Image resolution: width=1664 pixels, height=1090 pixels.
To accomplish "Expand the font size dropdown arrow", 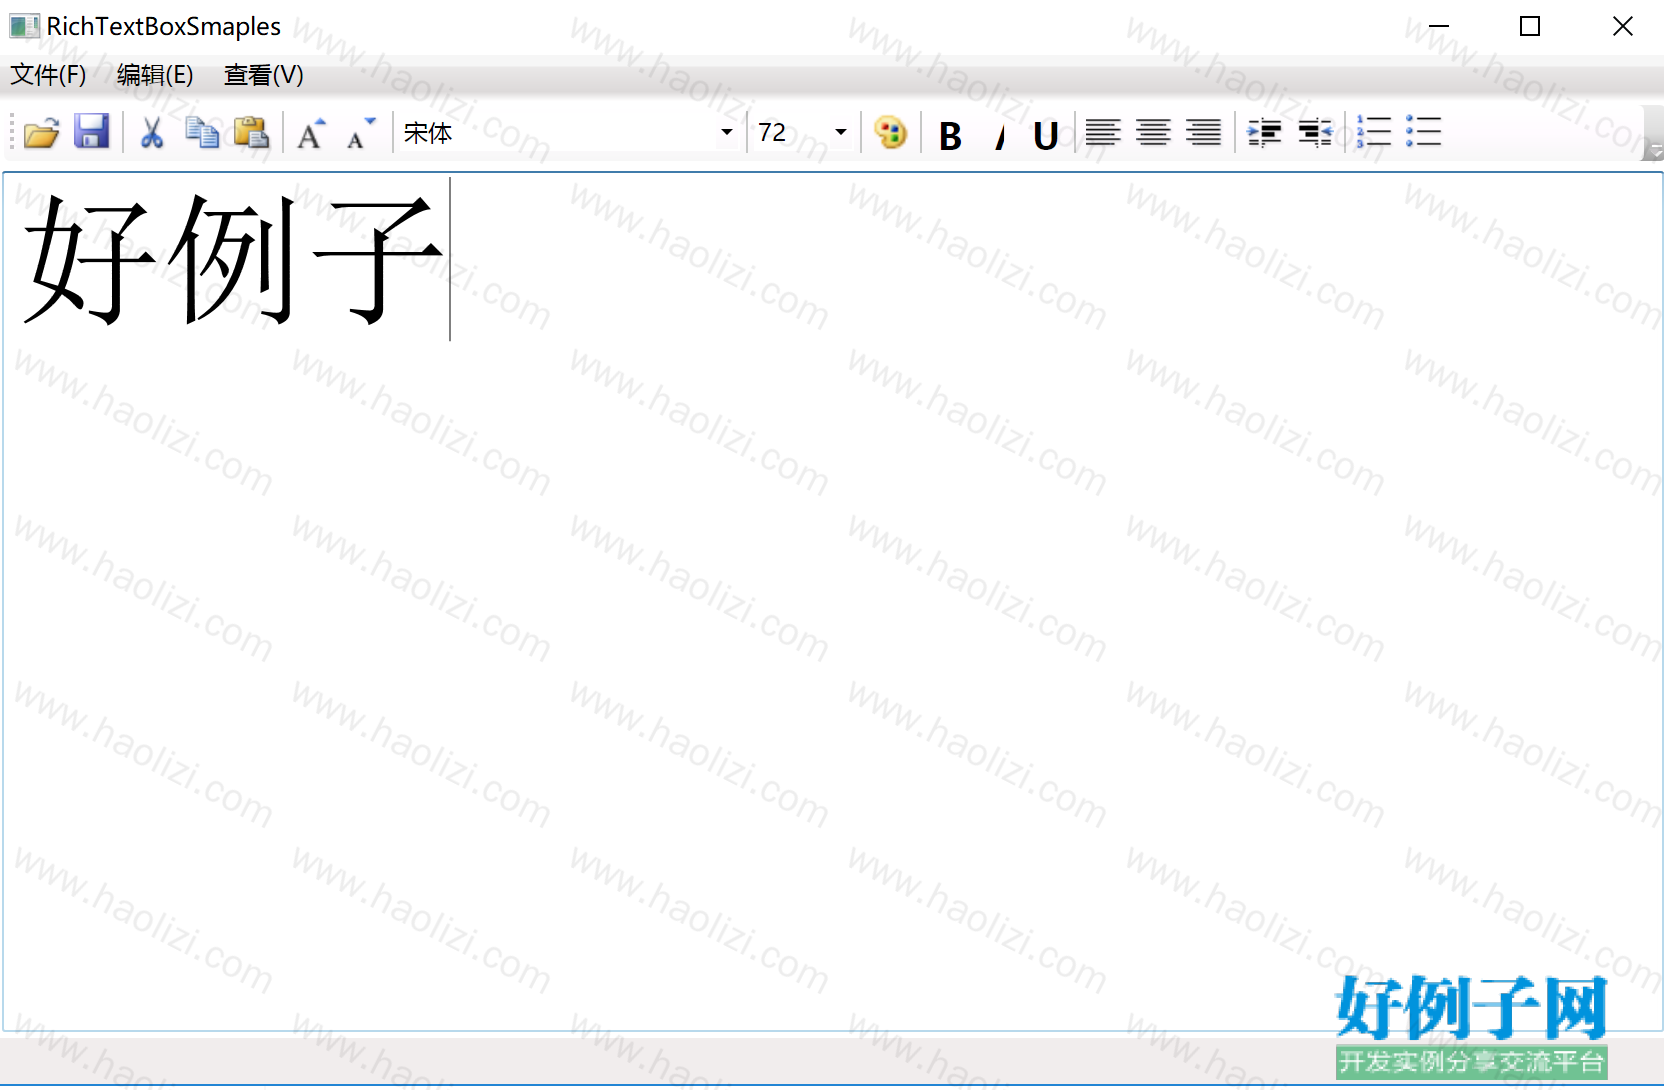I will [x=841, y=132].
